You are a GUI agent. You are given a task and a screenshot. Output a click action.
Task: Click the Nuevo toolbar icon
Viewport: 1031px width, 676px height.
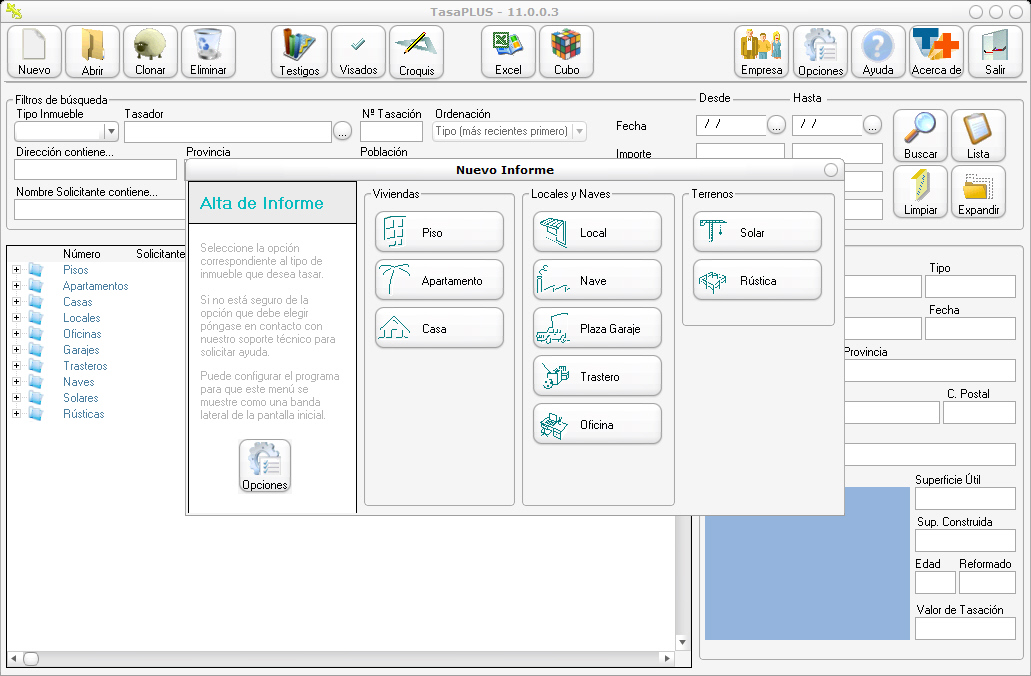(34, 52)
